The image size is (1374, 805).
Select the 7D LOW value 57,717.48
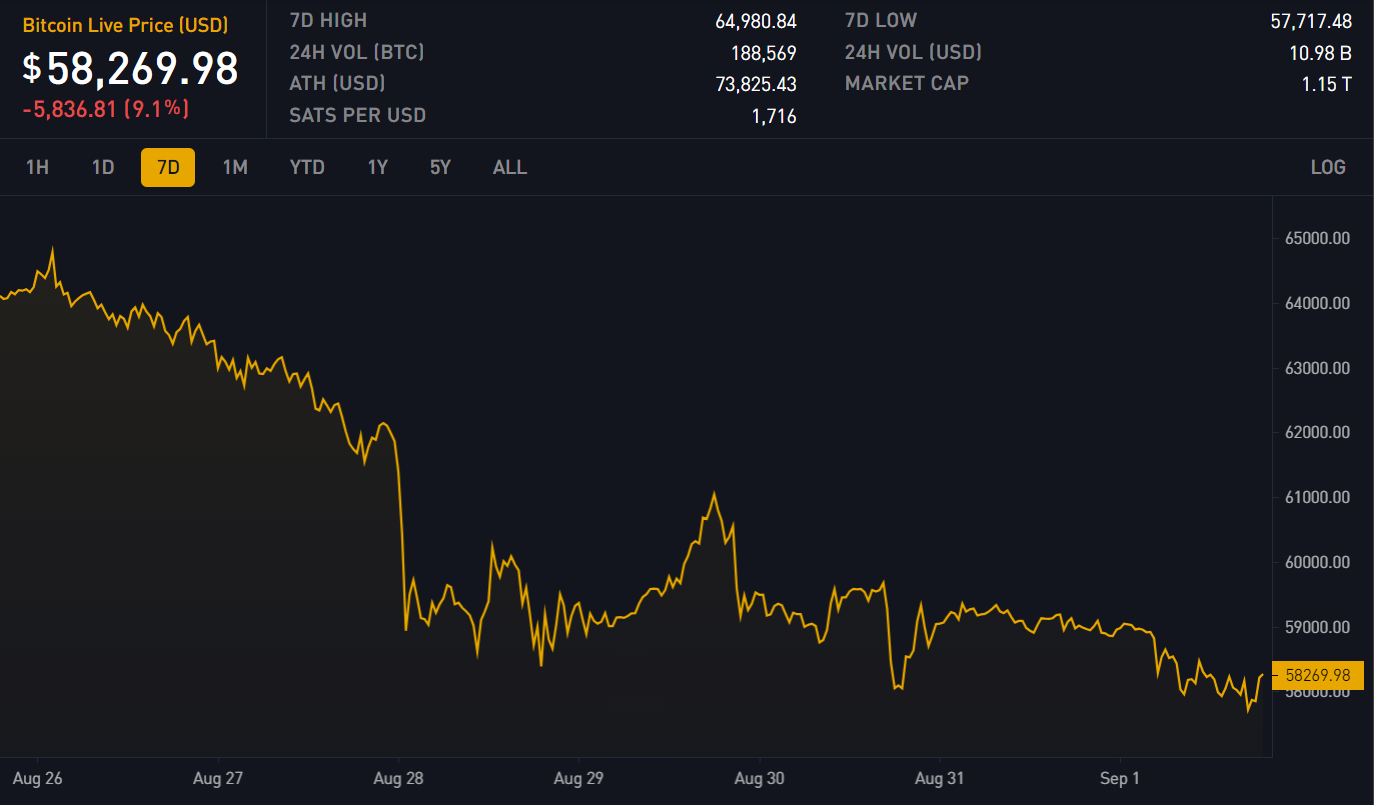tap(1310, 21)
